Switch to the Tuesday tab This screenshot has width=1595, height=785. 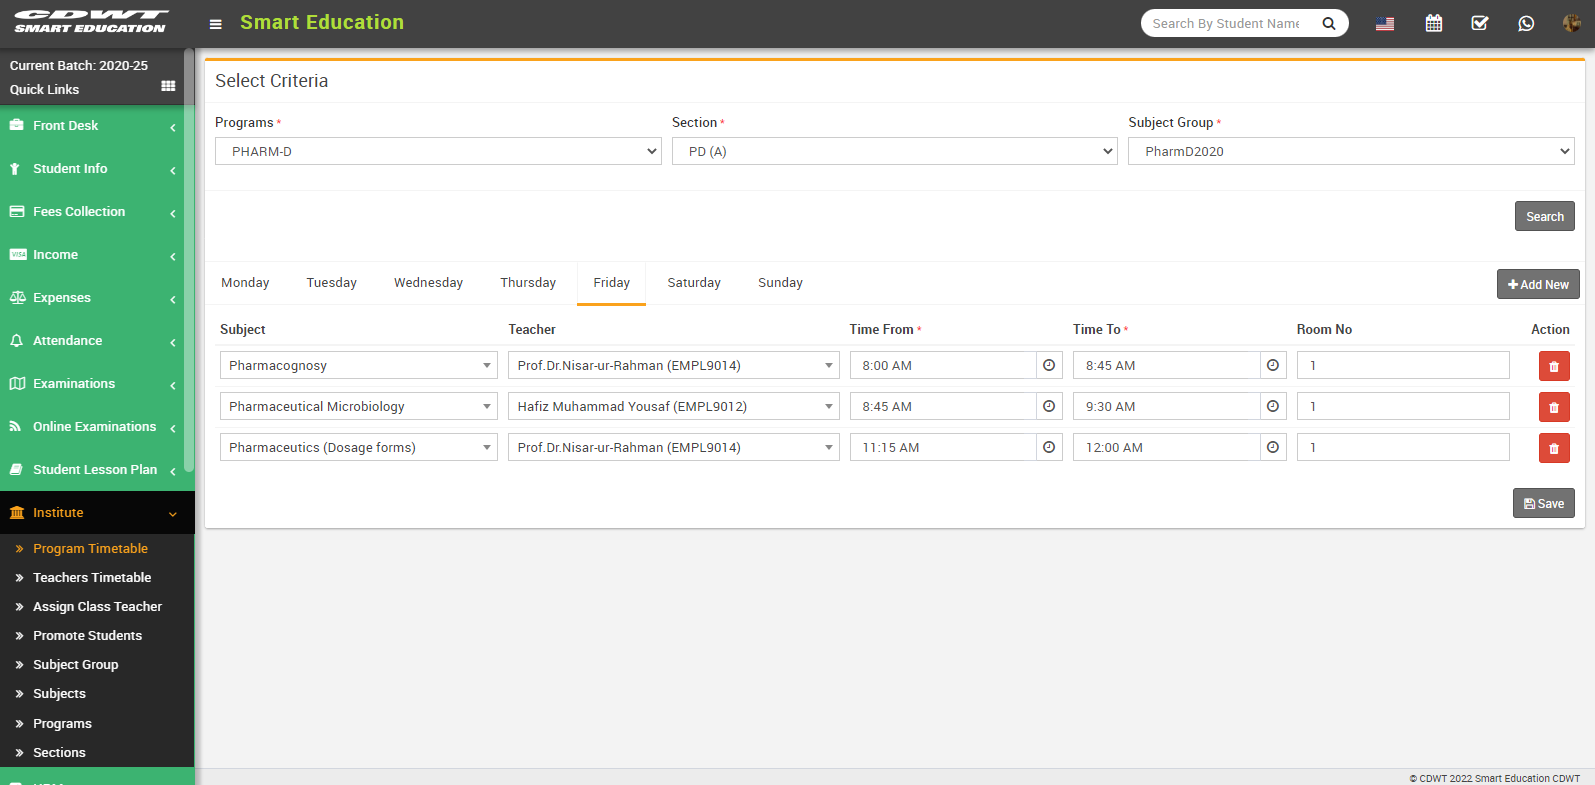pos(332,283)
